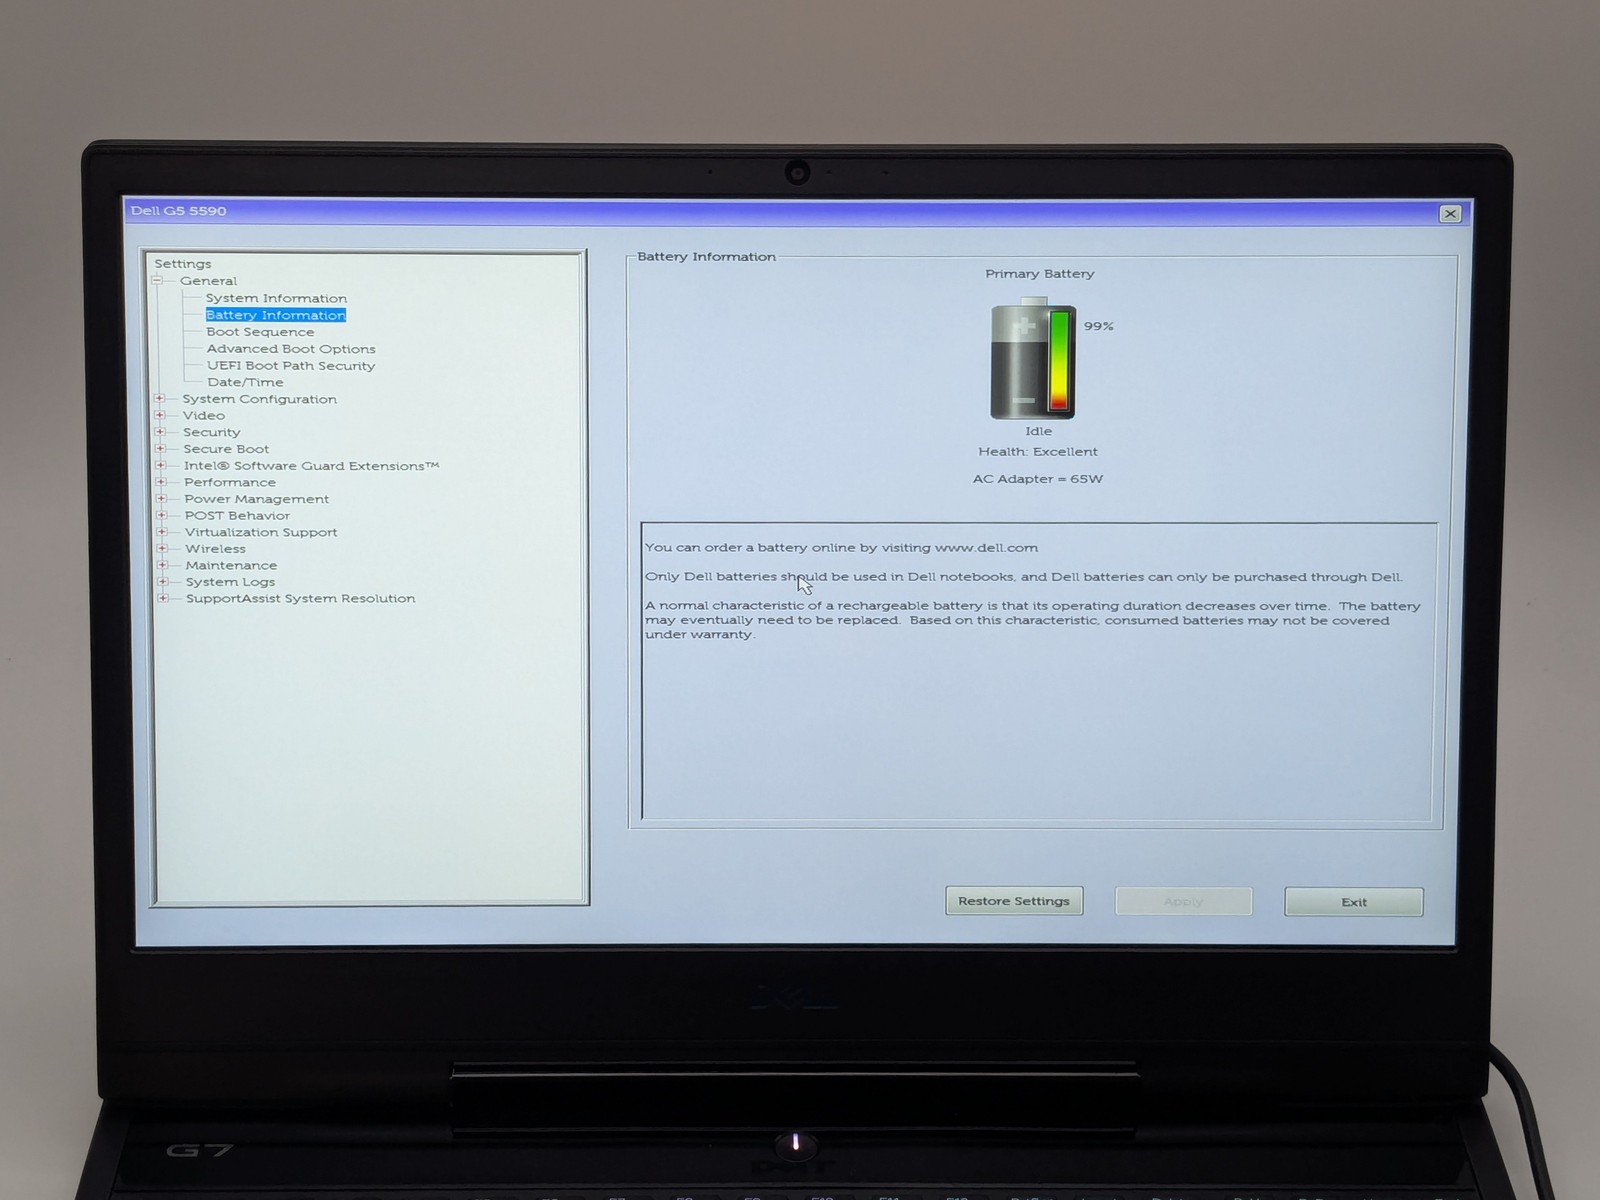1600x1200 pixels.
Task: Close the BIOS setup window
Action: tap(1450, 214)
